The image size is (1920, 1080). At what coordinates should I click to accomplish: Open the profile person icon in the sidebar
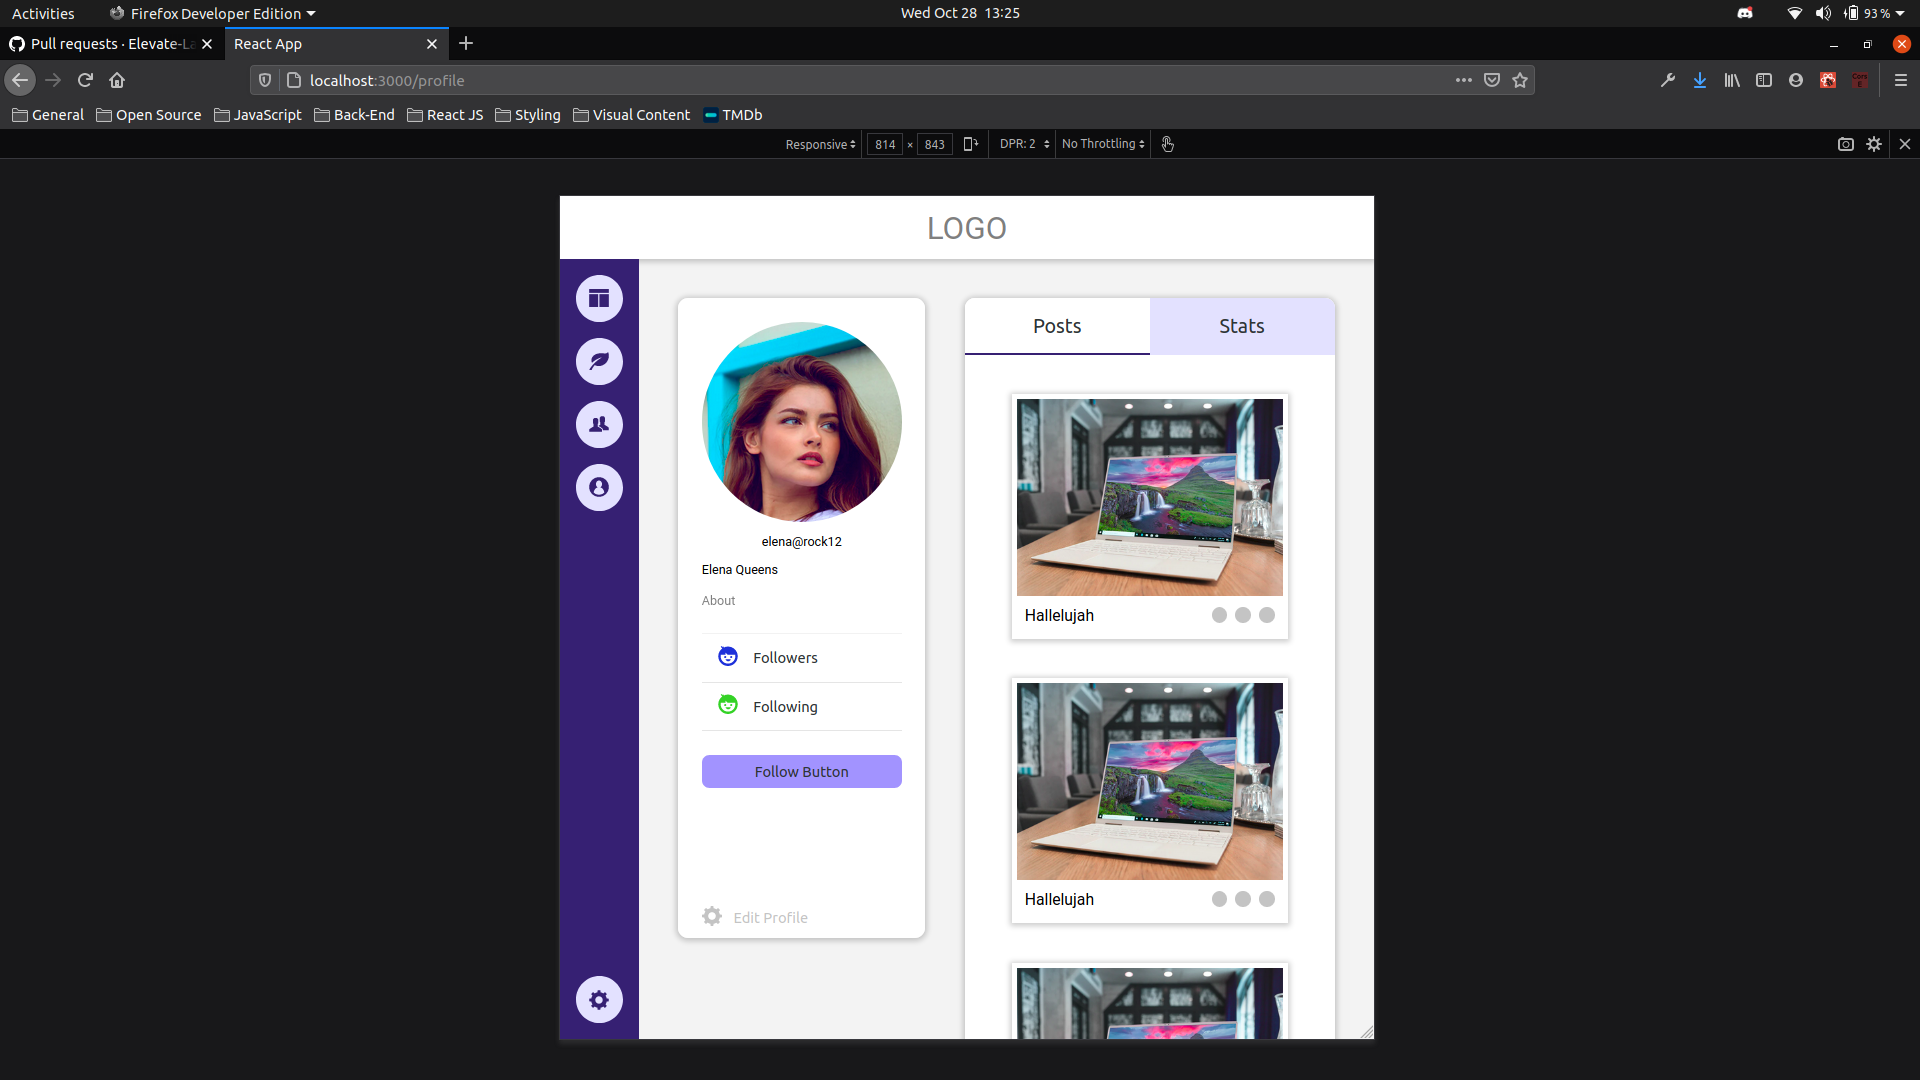pyautogui.click(x=599, y=487)
